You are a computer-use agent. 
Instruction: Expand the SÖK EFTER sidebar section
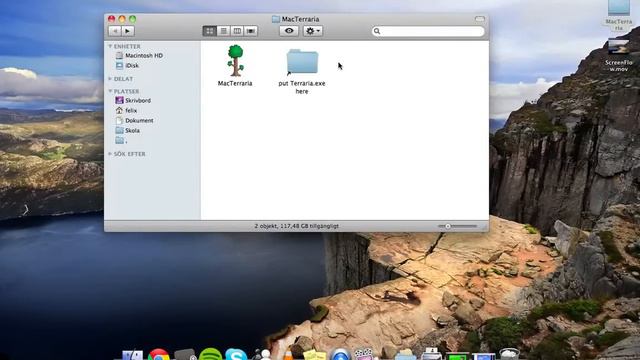pos(110,154)
